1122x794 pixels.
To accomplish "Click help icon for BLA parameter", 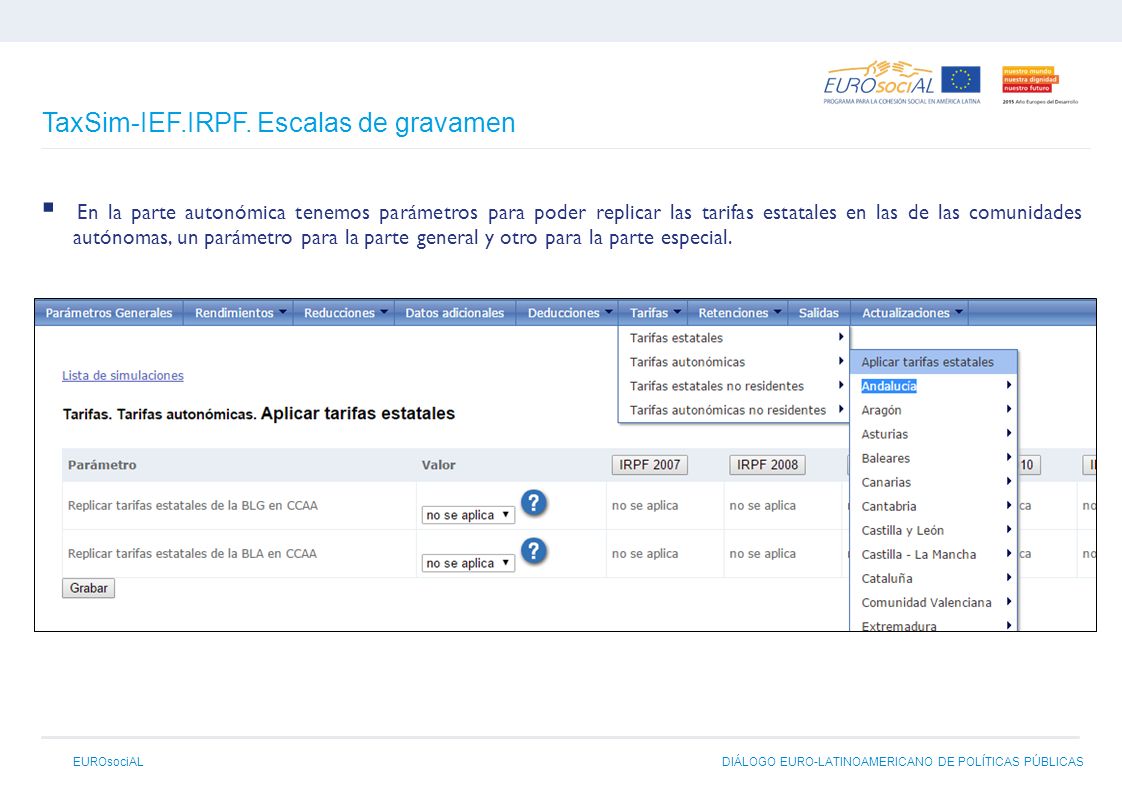I will click(534, 552).
